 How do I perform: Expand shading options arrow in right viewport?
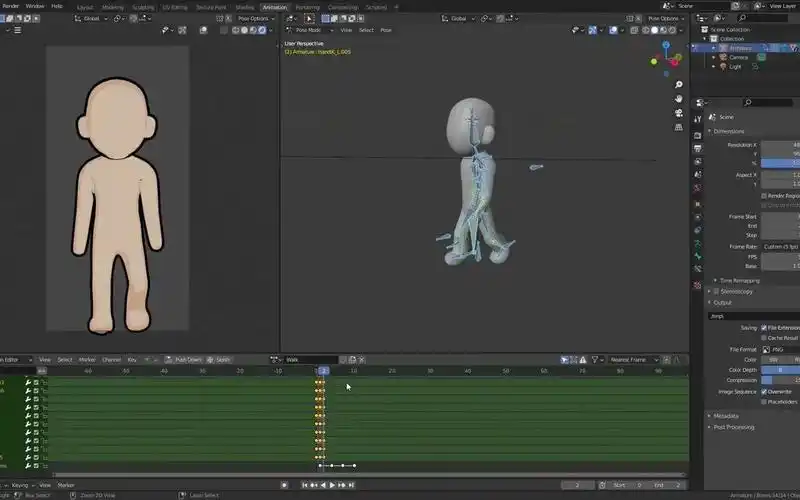coord(681,30)
